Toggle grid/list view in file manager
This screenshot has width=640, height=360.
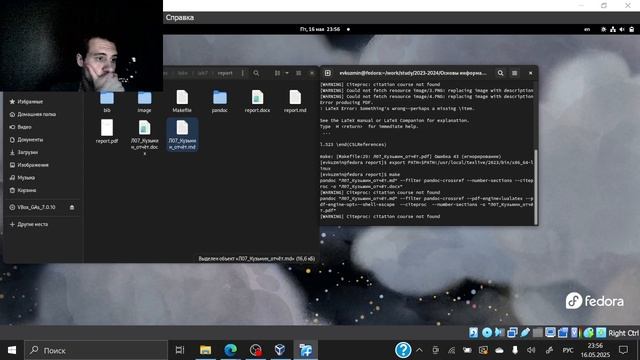click(278, 73)
